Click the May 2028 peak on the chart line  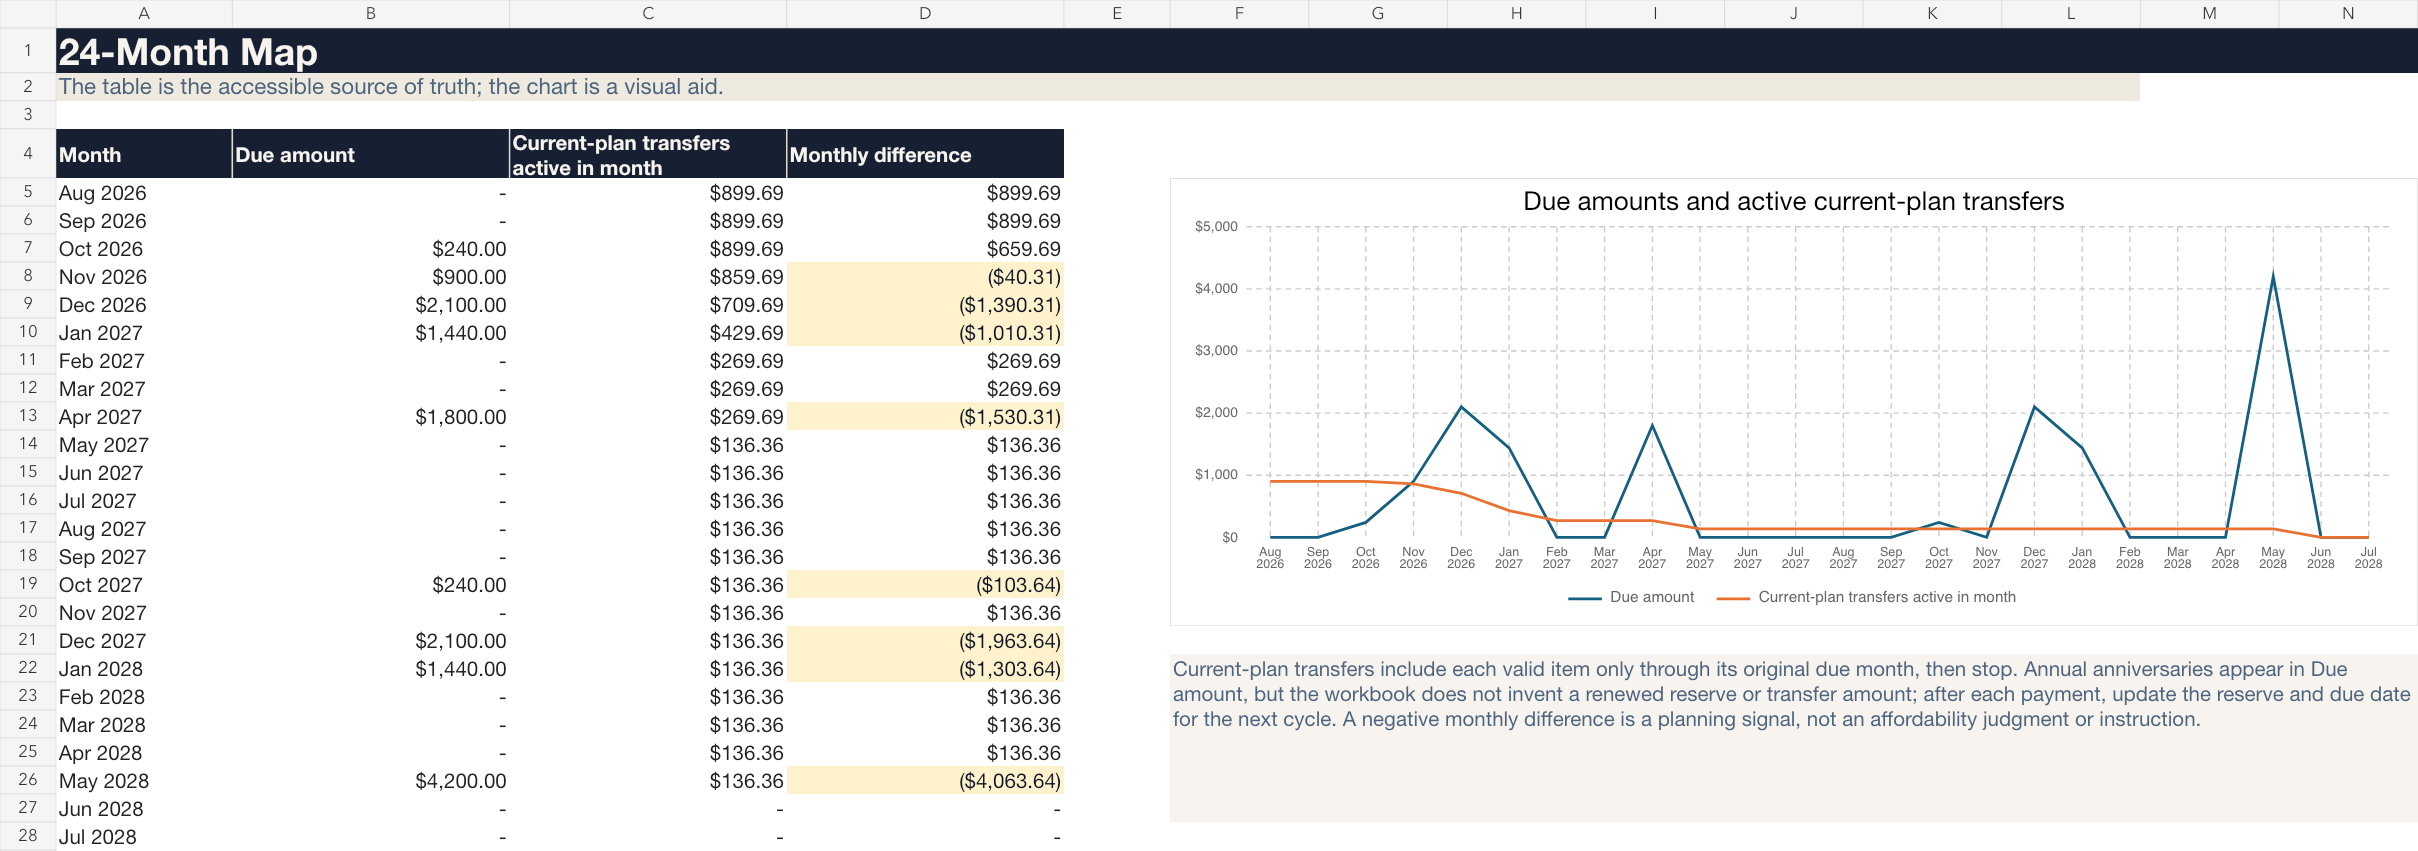[x=2273, y=275]
